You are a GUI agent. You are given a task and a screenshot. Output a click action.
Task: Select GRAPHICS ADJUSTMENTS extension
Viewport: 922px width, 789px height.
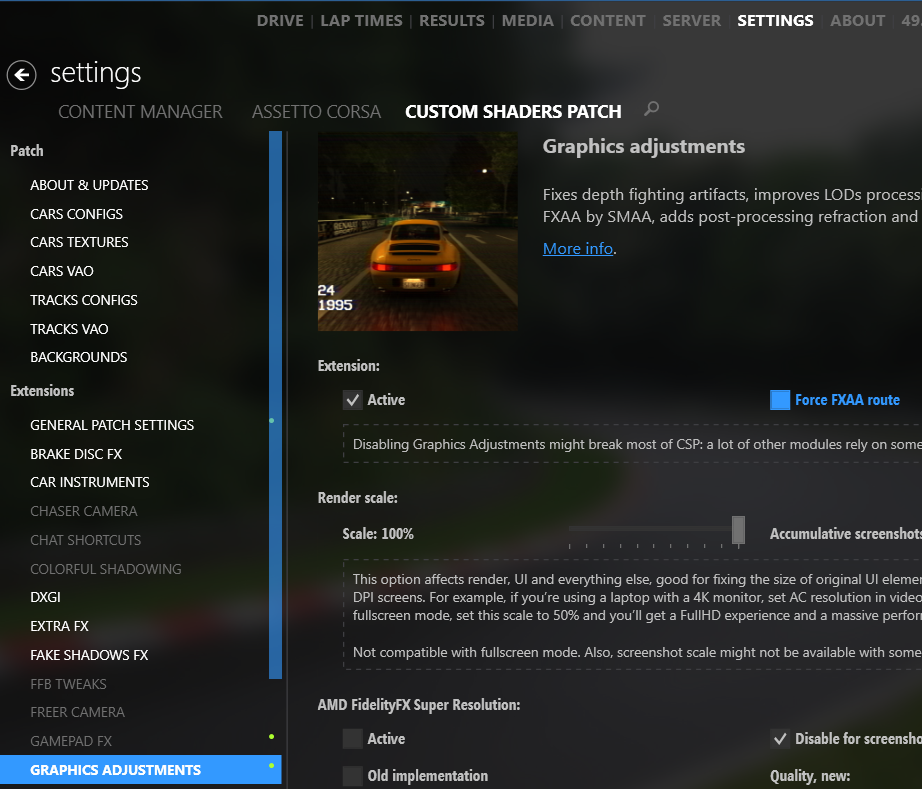141,770
